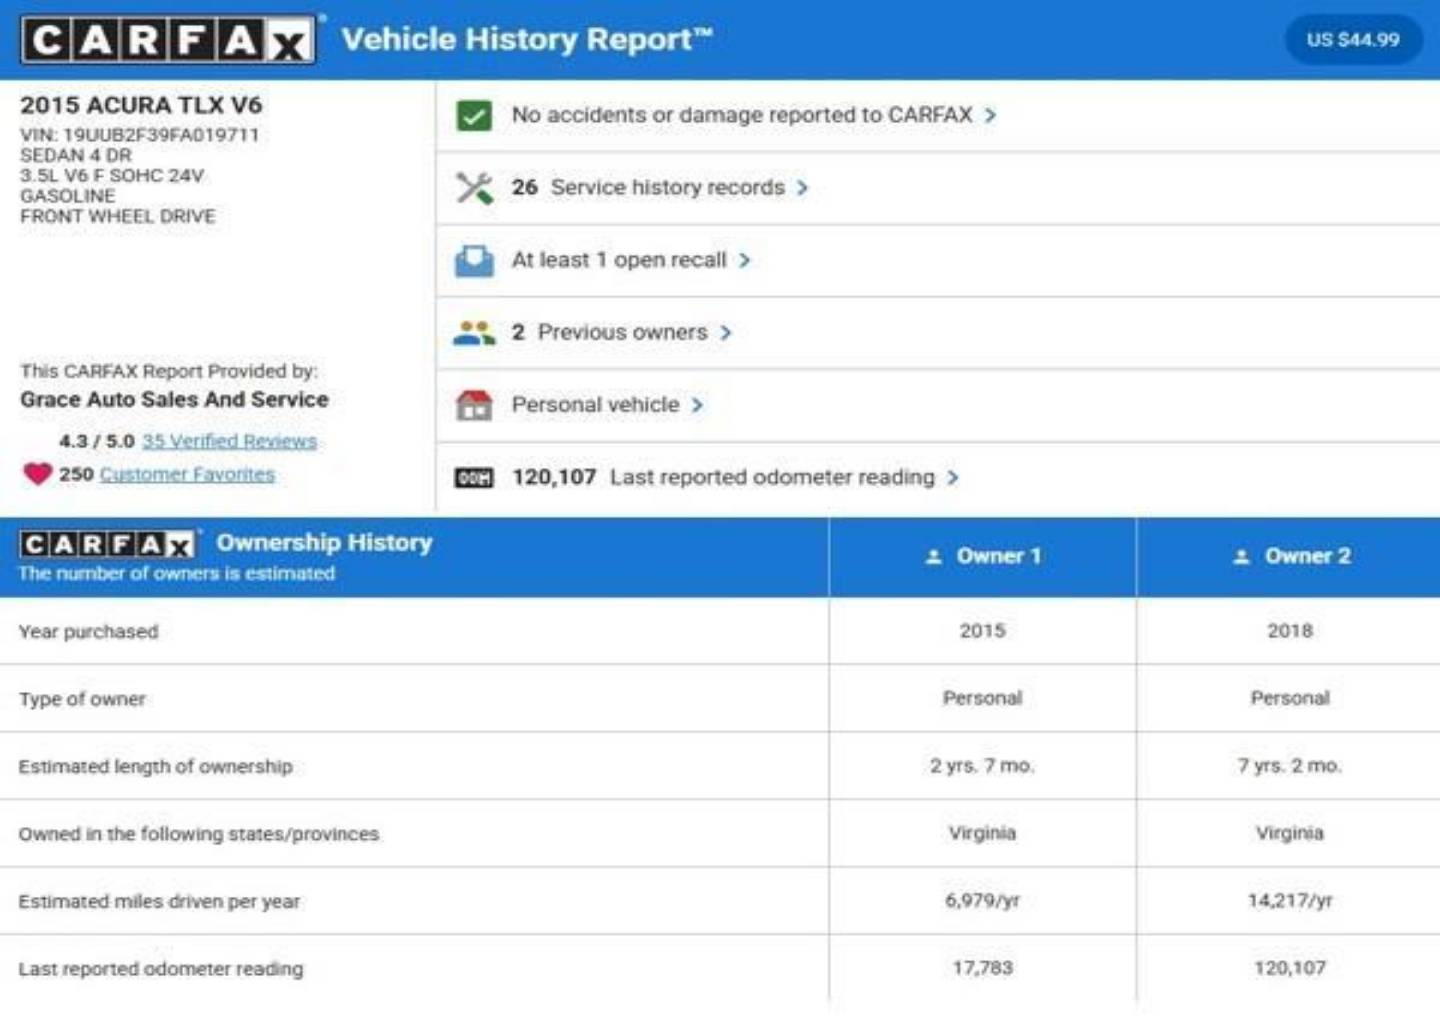The image size is (1440, 1024).
Task: Expand the Previous owners chevron
Action: click(x=726, y=333)
